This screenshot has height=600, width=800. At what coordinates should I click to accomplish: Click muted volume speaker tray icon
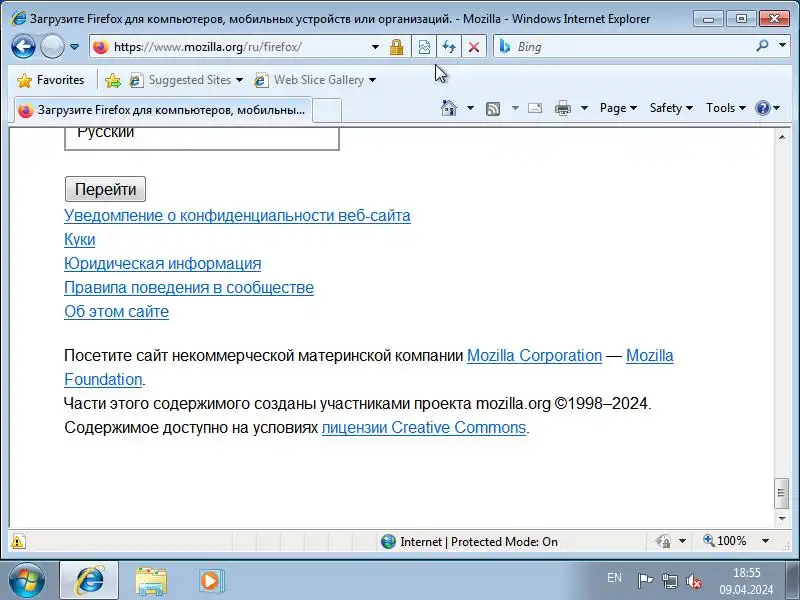(693, 581)
